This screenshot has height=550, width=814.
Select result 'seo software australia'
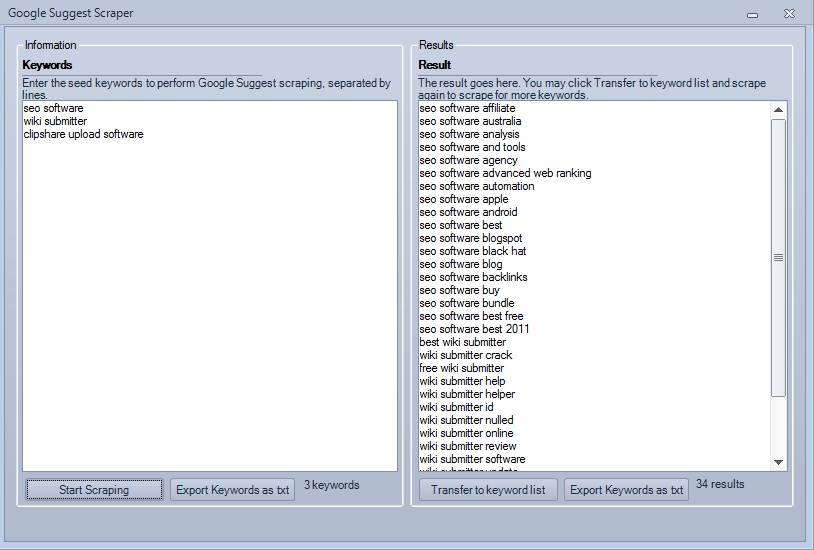click(x=470, y=121)
